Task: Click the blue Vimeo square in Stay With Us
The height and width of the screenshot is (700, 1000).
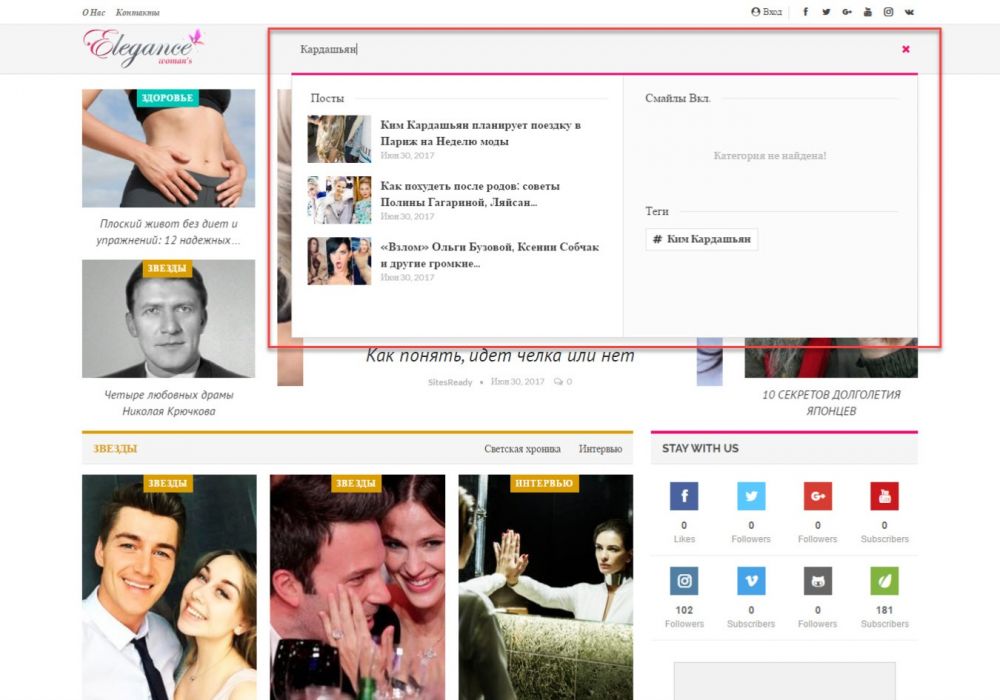Action: click(751, 581)
